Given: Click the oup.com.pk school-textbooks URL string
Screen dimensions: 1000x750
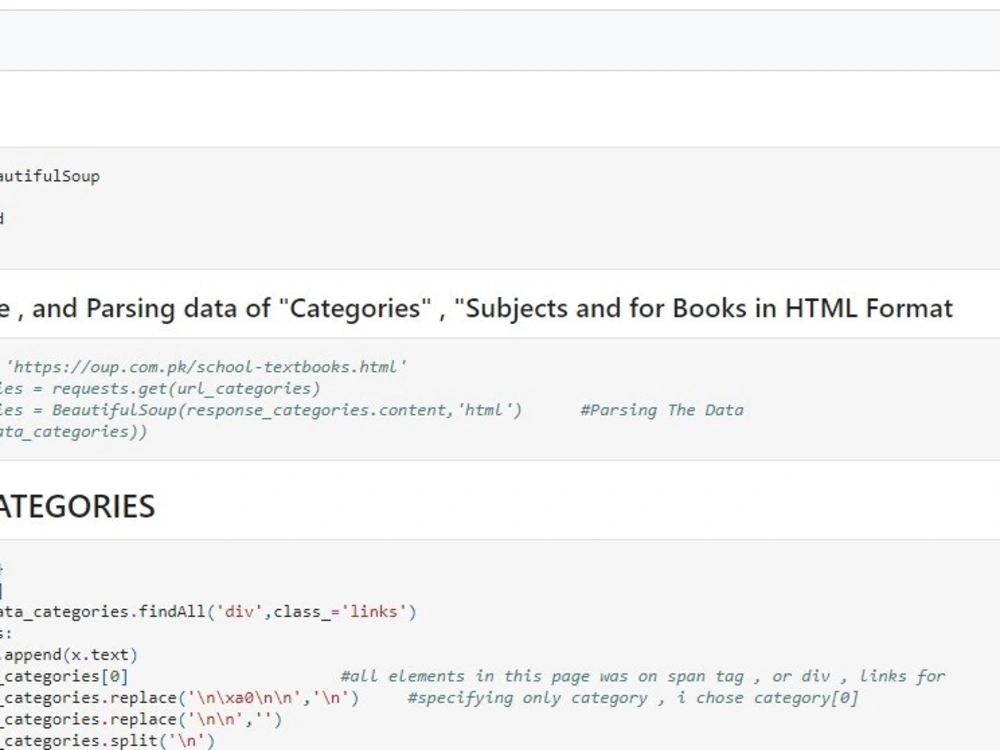Looking at the screenshot, I should (x=207, y=366).
